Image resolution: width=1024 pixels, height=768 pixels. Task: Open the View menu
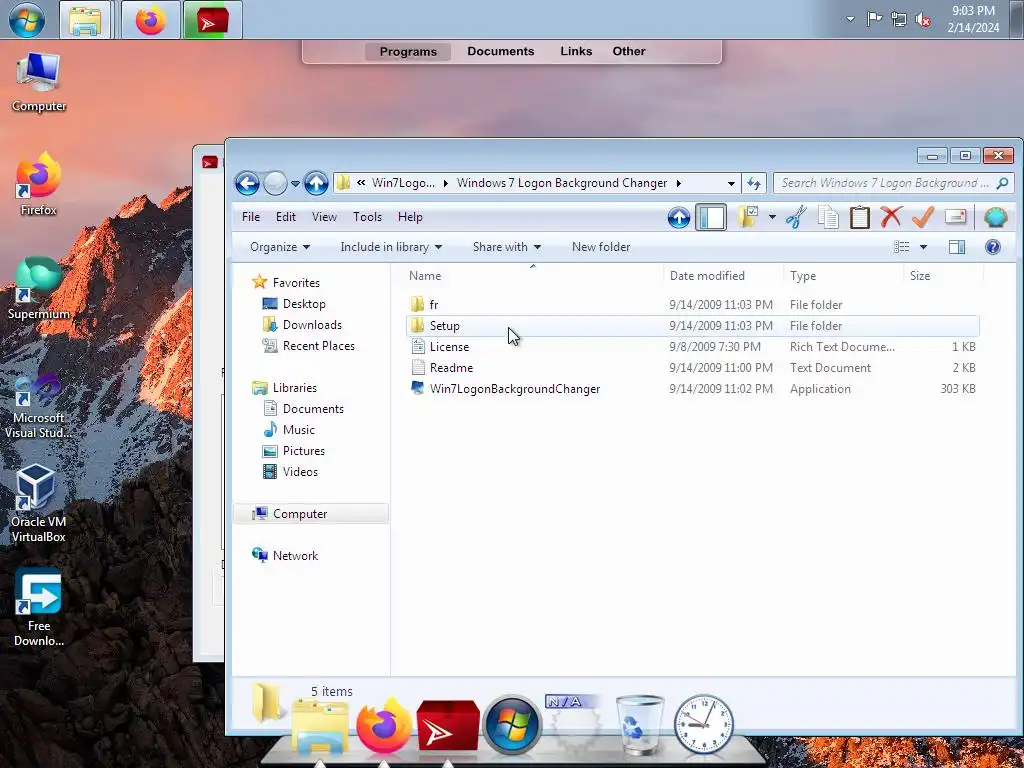[x=324, y=217]
